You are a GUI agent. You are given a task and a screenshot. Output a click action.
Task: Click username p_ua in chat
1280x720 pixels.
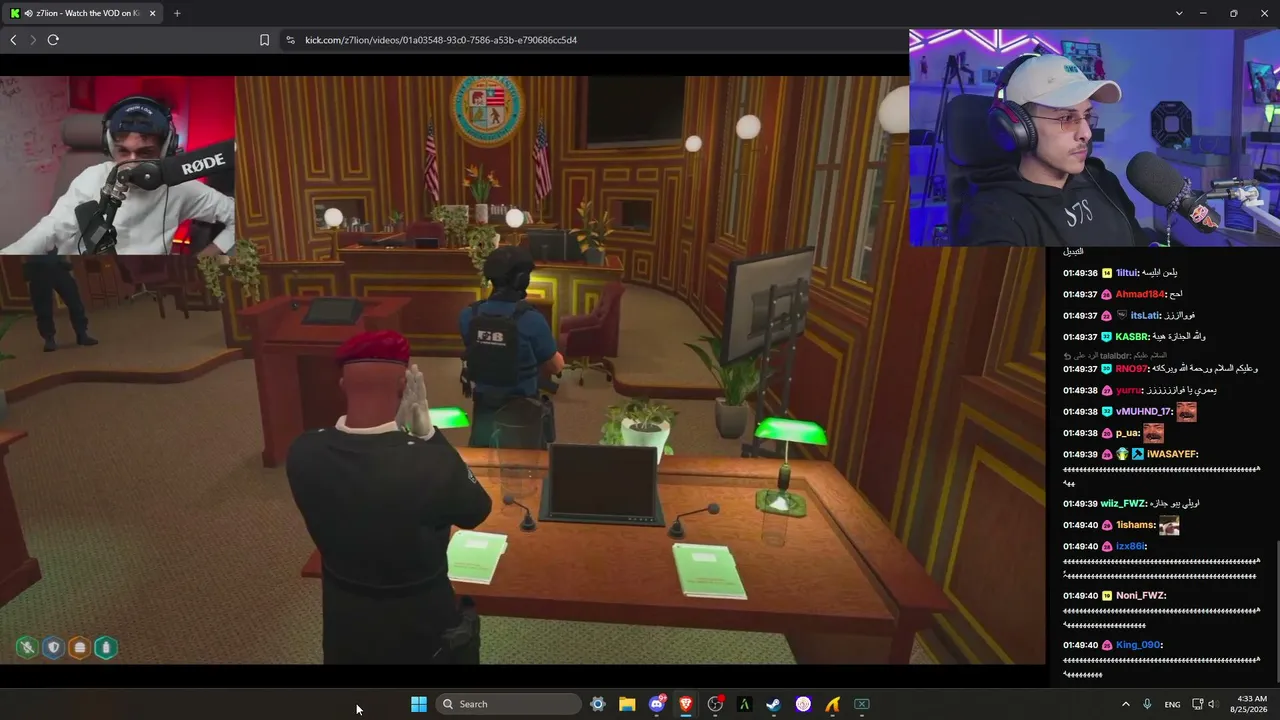tap(1128, 433)
